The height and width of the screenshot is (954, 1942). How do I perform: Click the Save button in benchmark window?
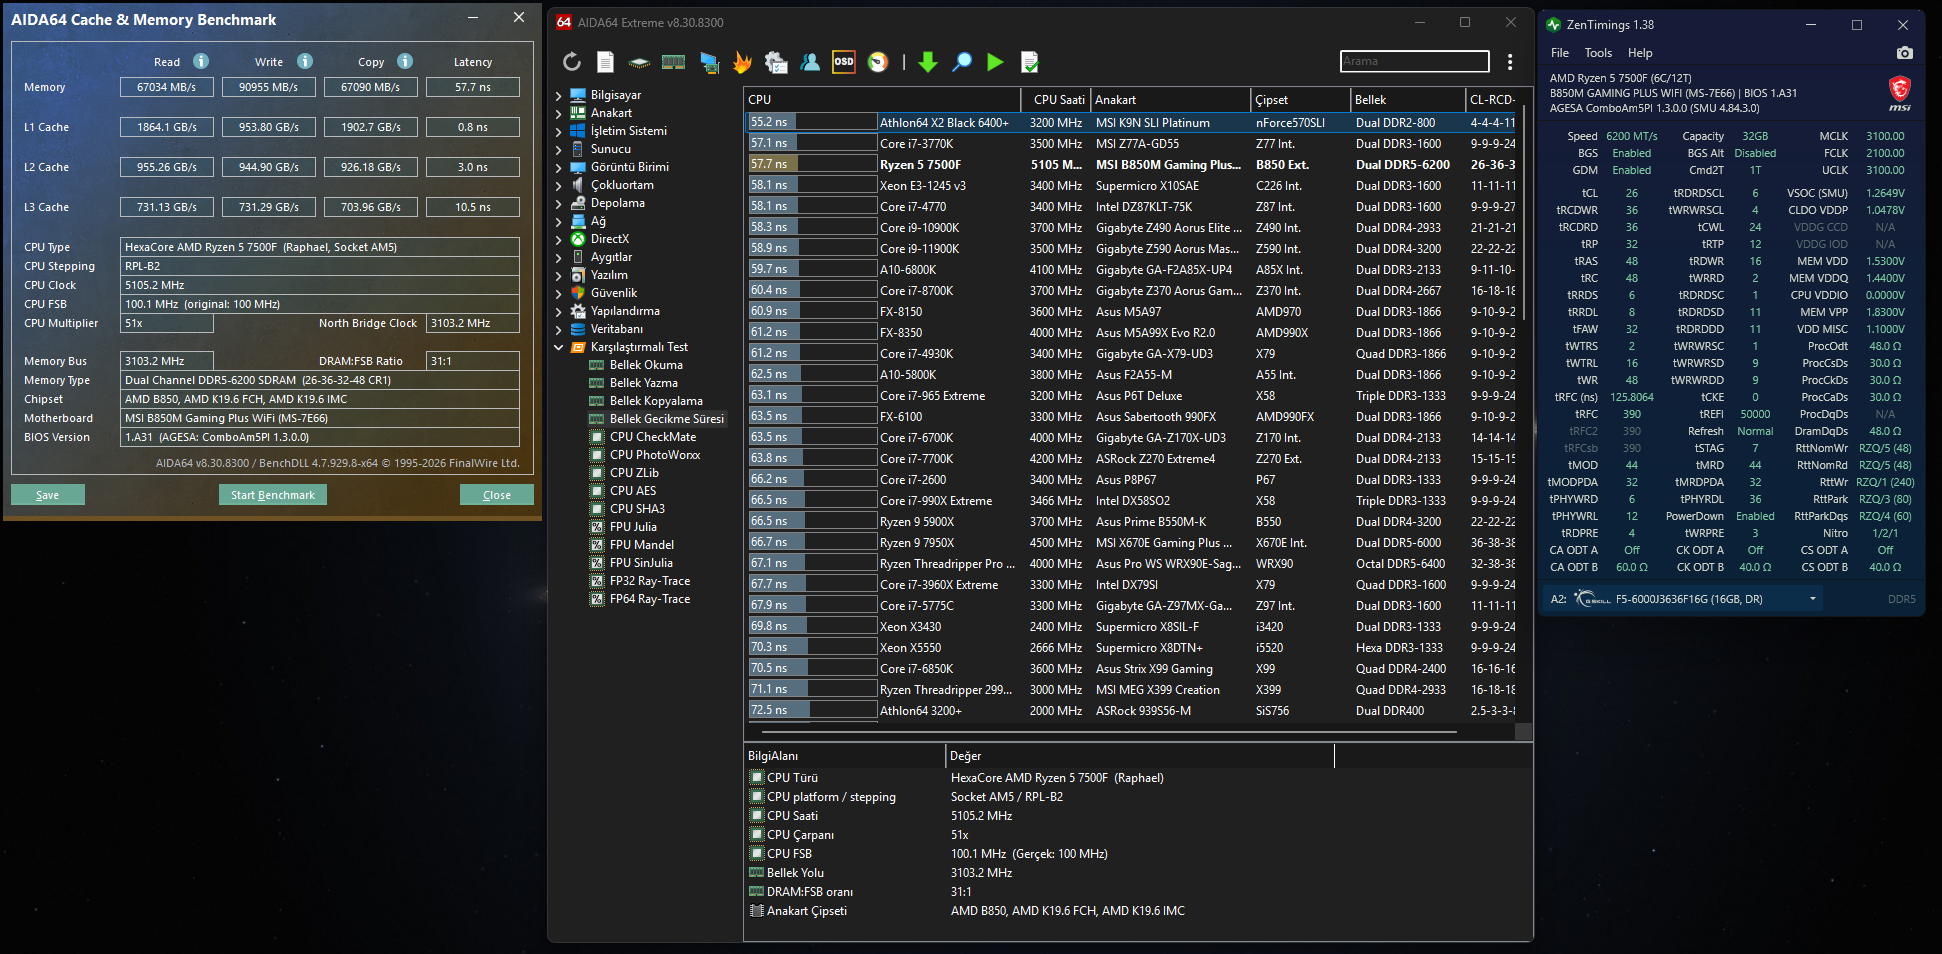click(48, 495)
